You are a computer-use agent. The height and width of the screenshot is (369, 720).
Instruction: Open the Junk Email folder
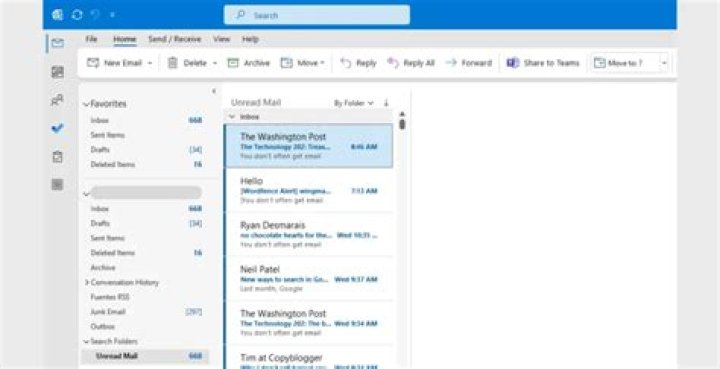tap(108, 312)
